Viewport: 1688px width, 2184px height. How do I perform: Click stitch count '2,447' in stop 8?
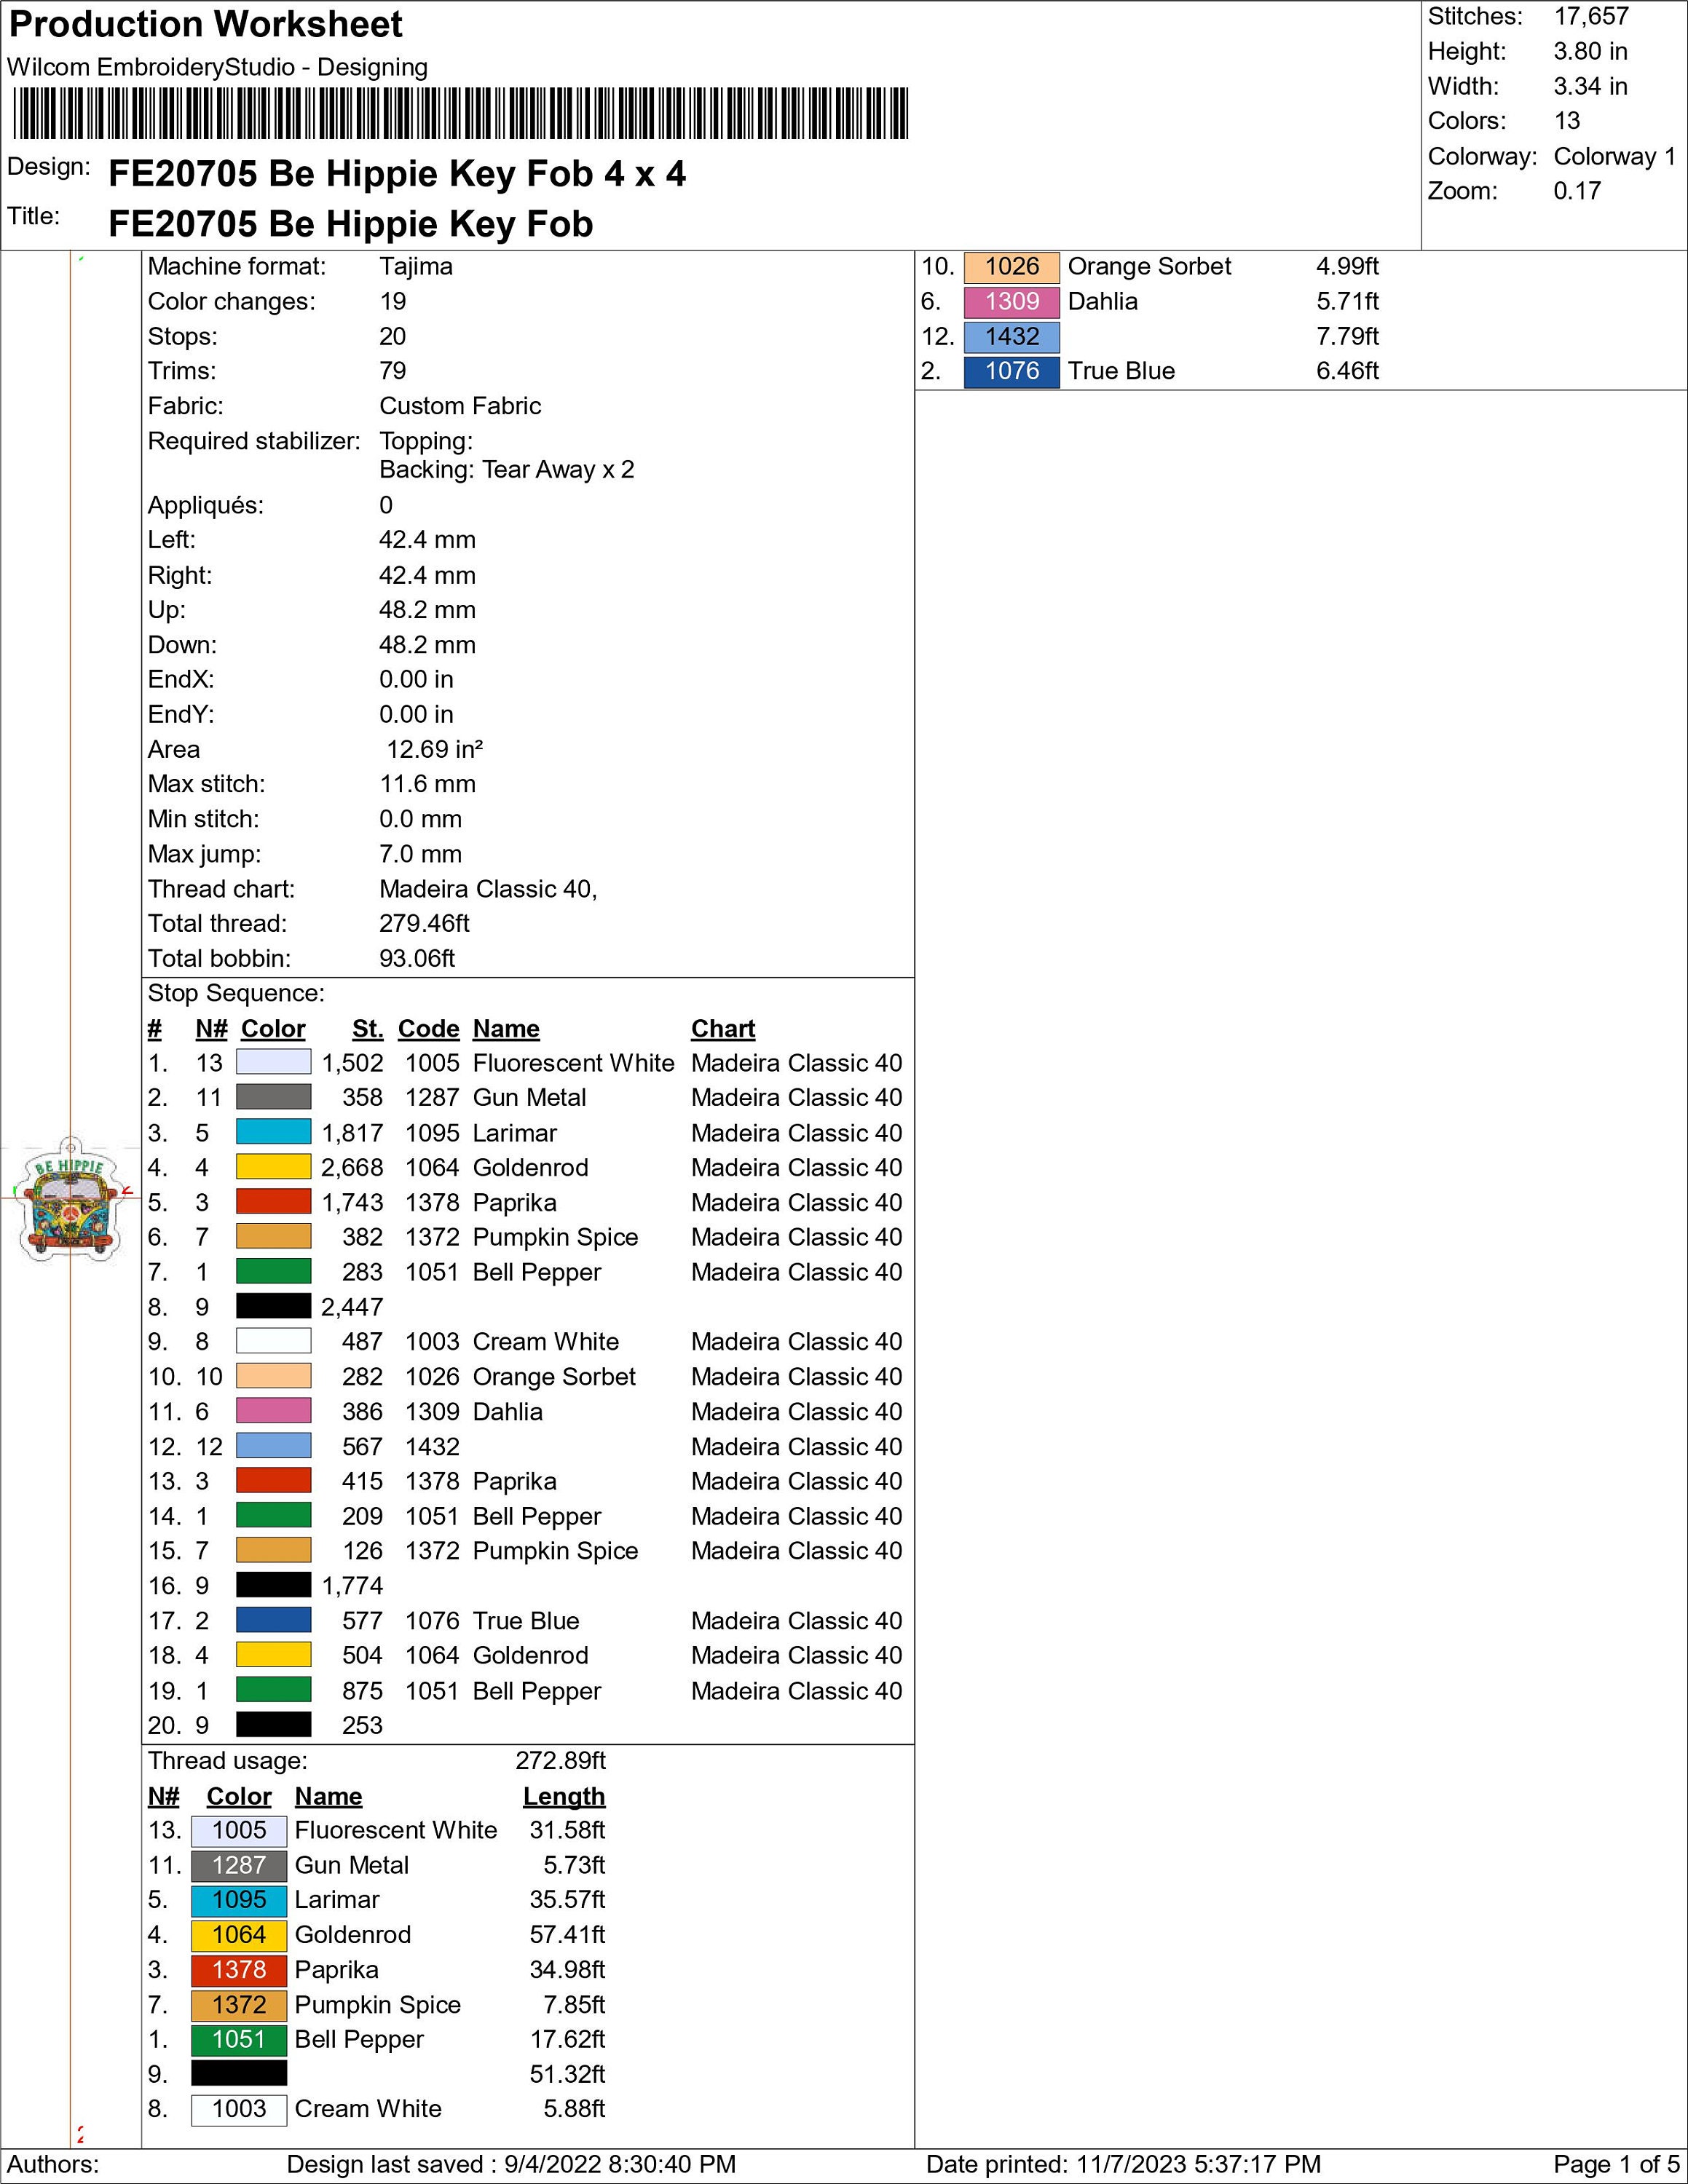(x=352, y=1307)
